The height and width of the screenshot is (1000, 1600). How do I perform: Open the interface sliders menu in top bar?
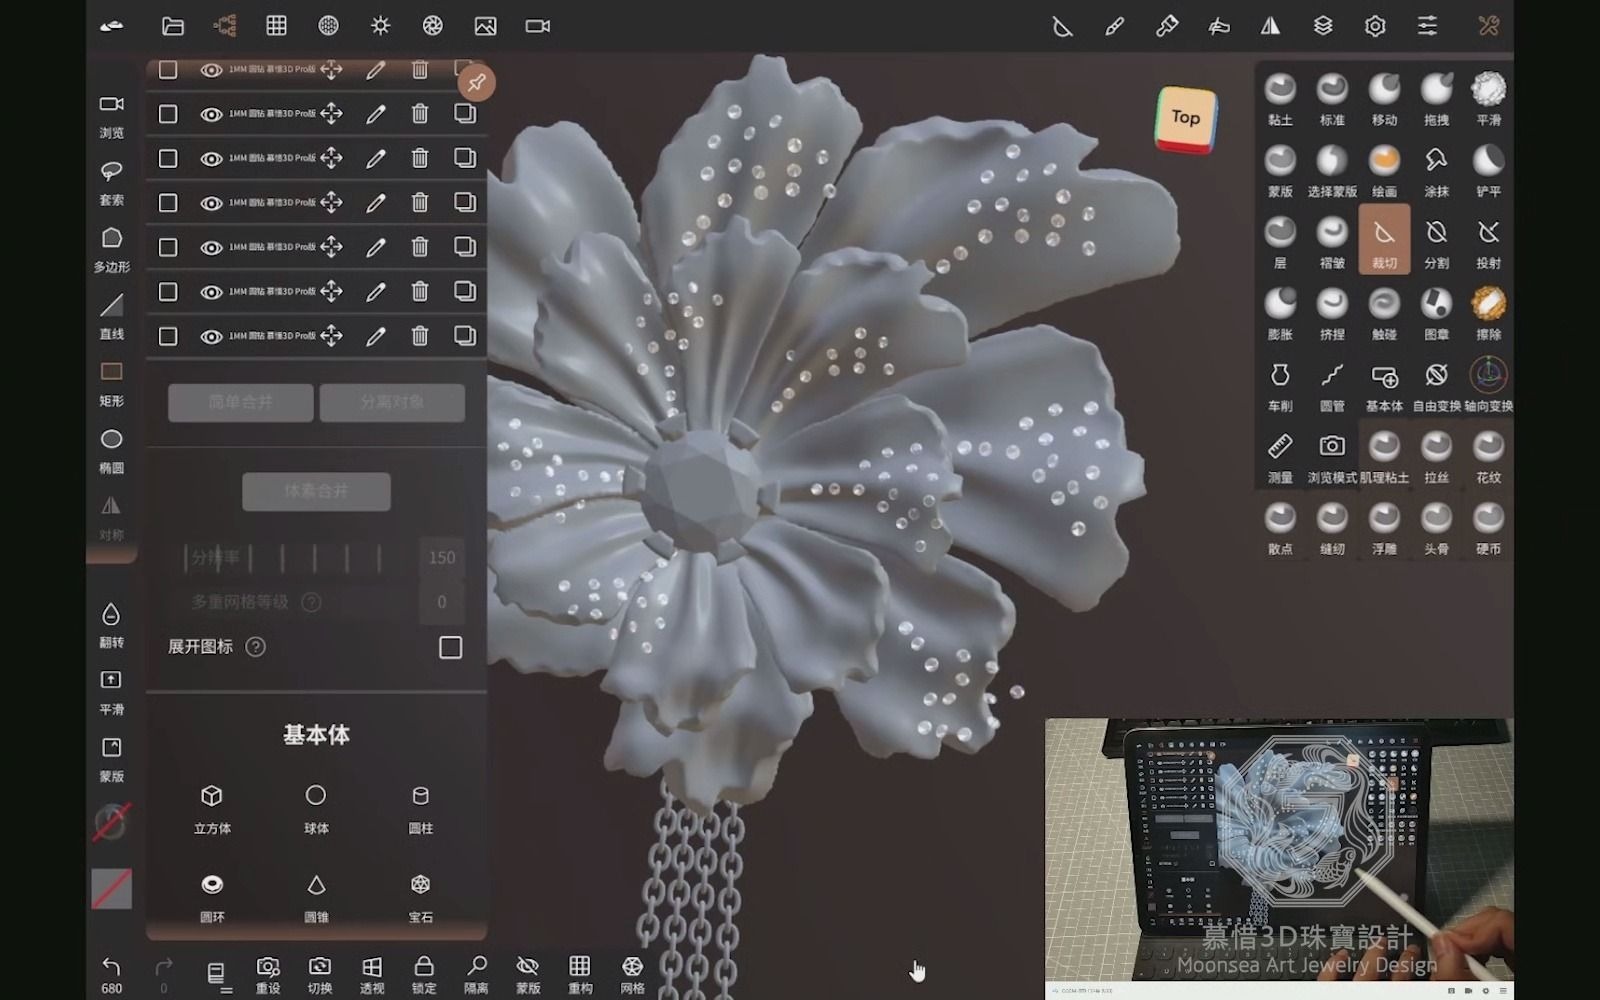[1427, 26]
